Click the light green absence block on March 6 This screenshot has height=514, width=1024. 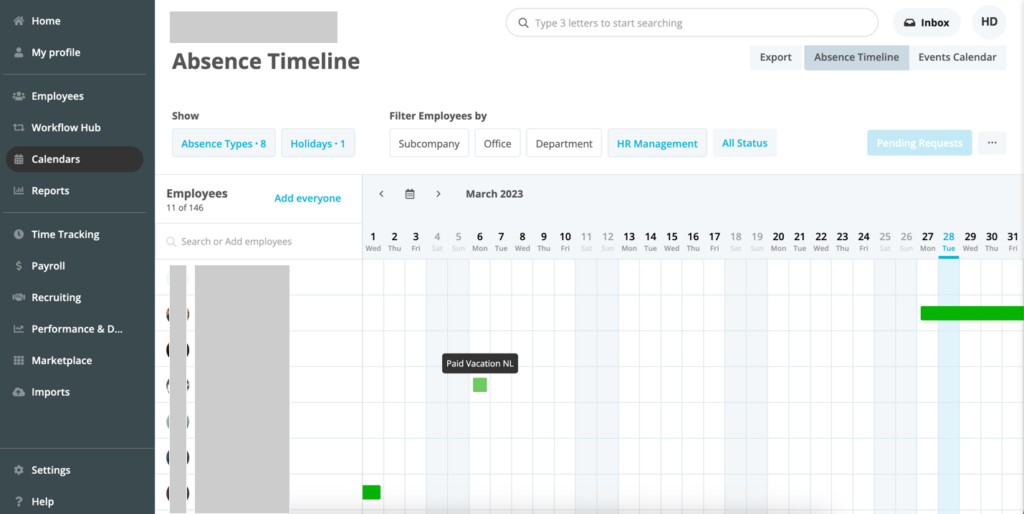[480, 385]
